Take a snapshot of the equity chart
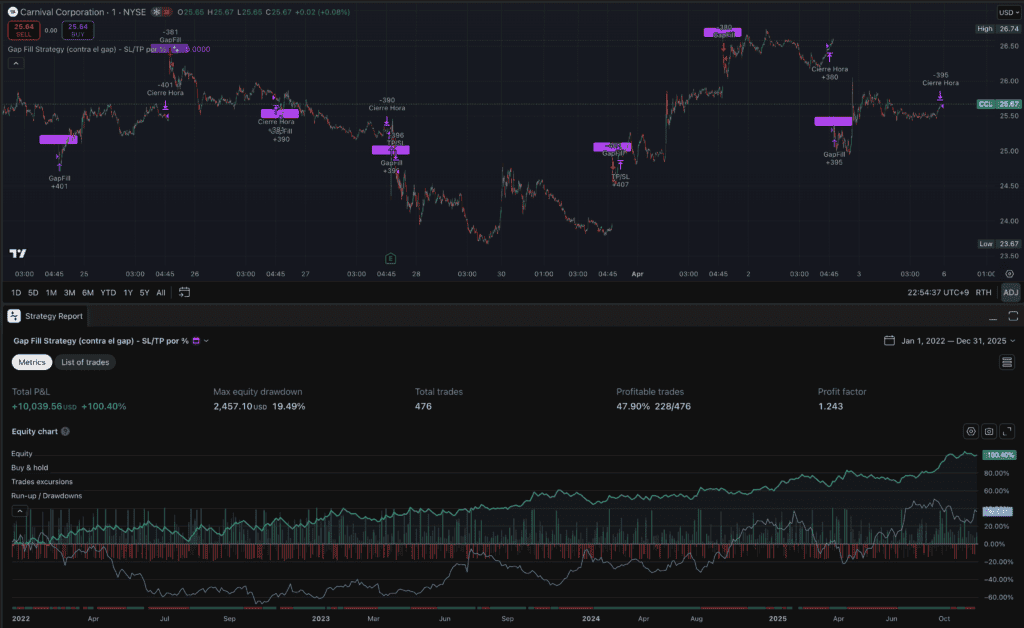This screenshot has height=628, width=1024. click(x=989, y=432)
